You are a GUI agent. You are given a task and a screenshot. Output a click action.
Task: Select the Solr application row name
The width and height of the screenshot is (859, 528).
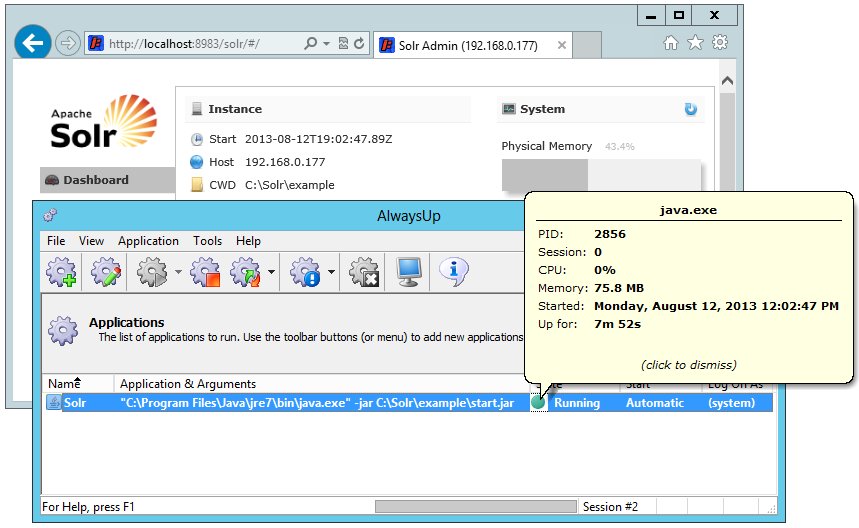(x=75, y=403)
